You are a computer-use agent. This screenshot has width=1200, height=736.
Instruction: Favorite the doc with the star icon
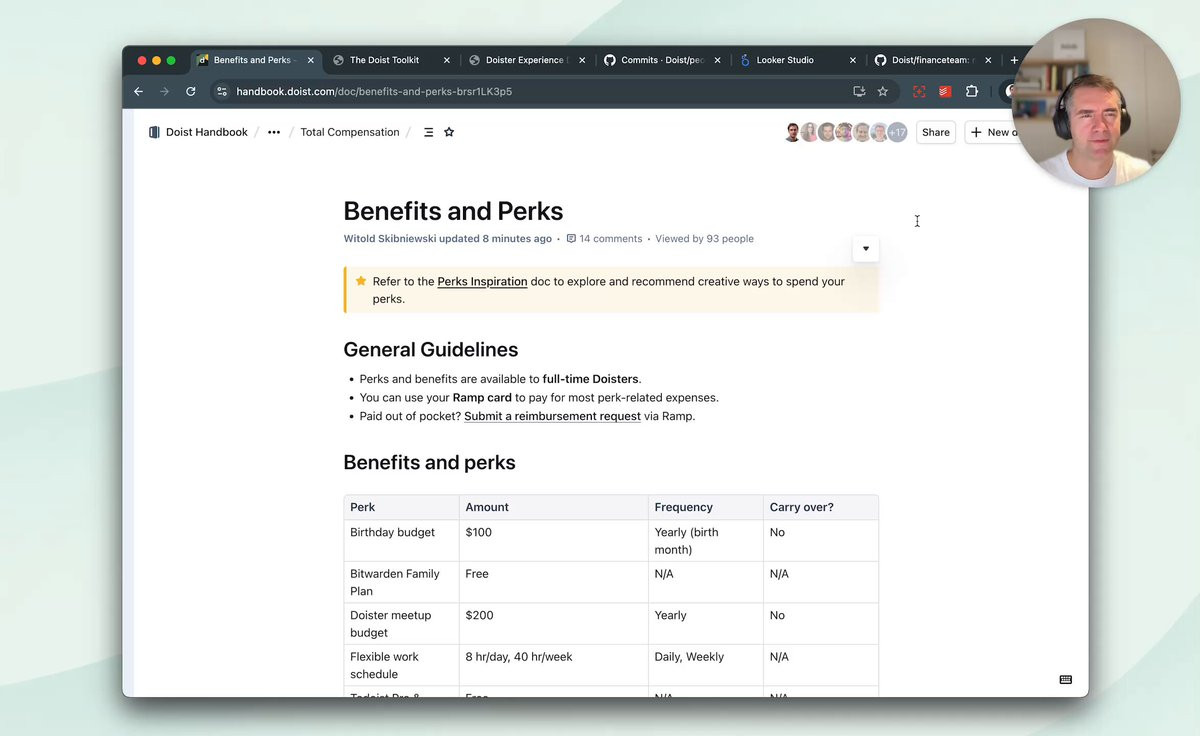click(449, 132)
